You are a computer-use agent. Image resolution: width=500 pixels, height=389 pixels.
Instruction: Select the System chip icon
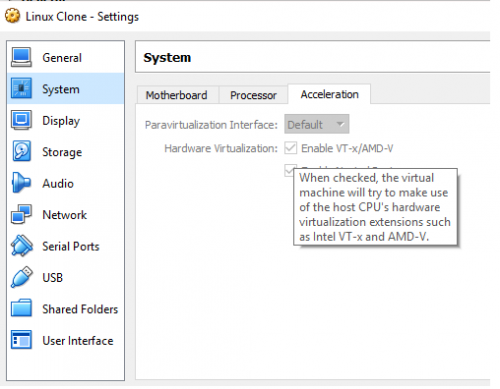pos(21,89)
